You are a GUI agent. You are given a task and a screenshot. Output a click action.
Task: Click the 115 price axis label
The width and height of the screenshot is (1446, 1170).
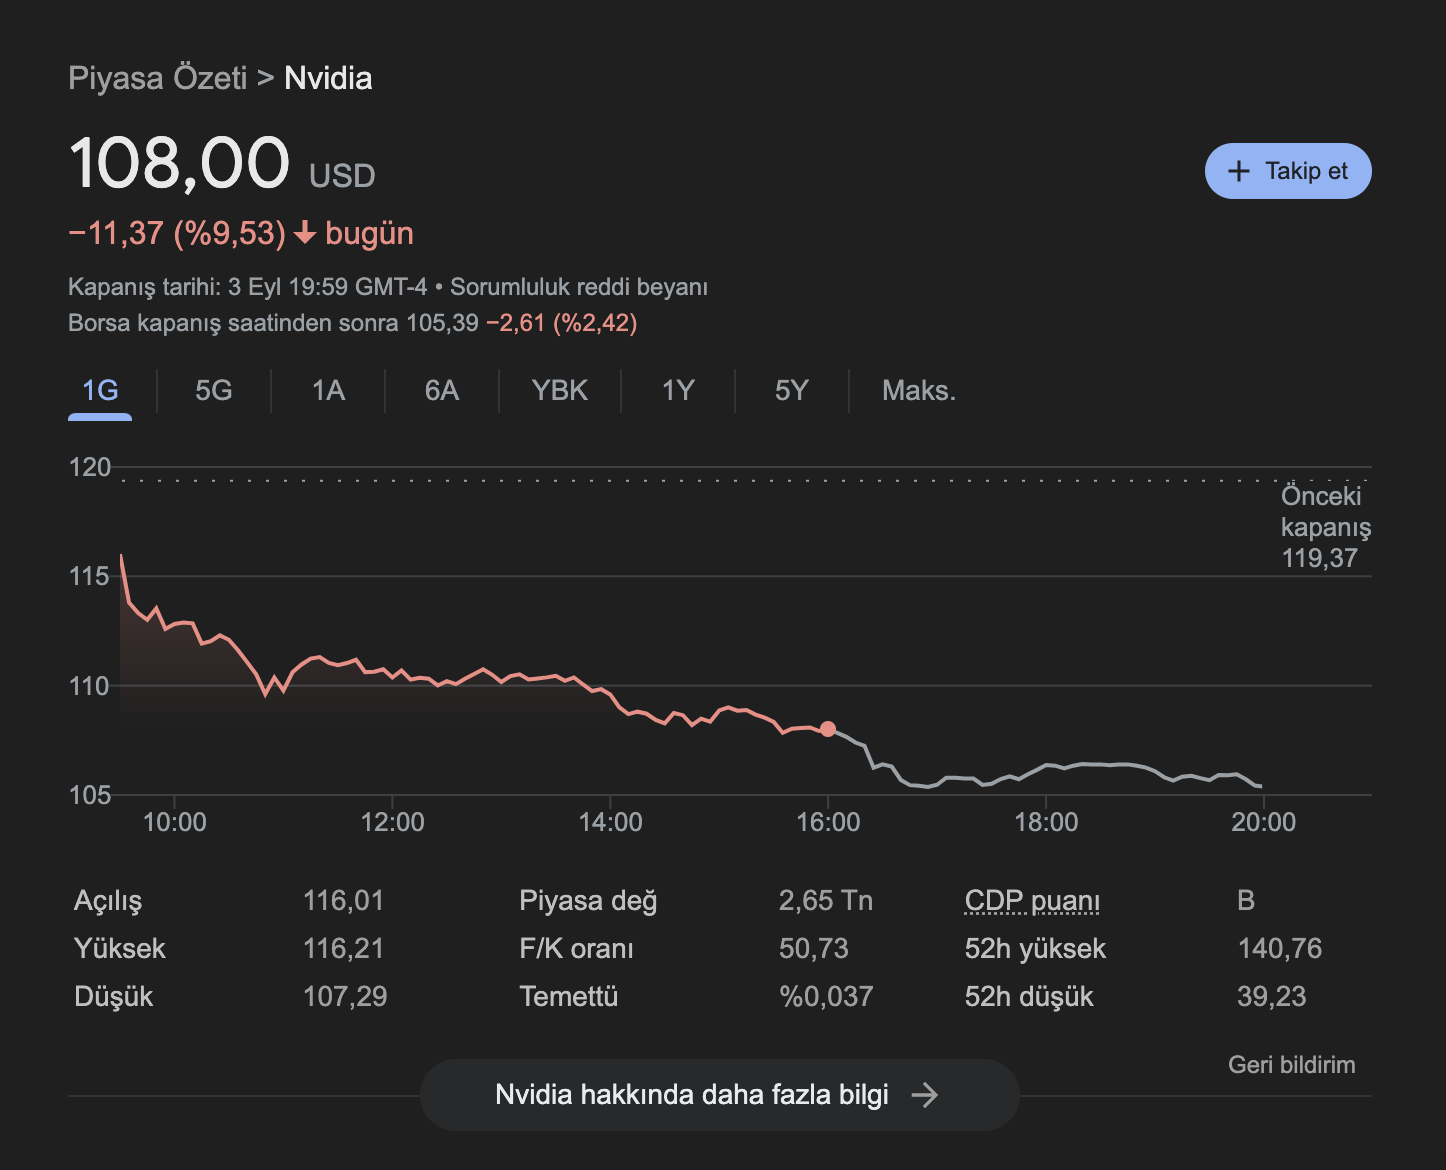click(x=89, y=576)
